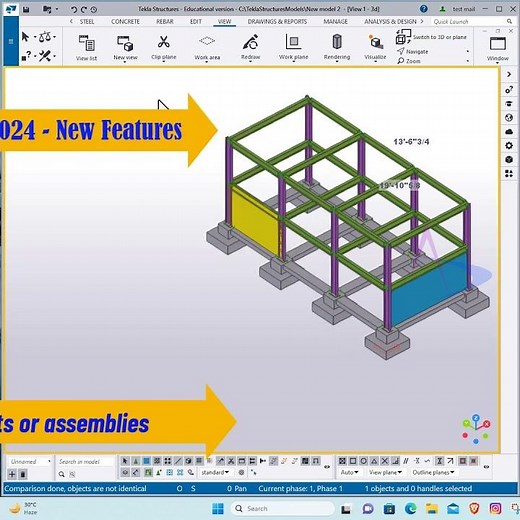
Task: Click the wrench and screwdriver tools icon
Action: coord(45,56)
